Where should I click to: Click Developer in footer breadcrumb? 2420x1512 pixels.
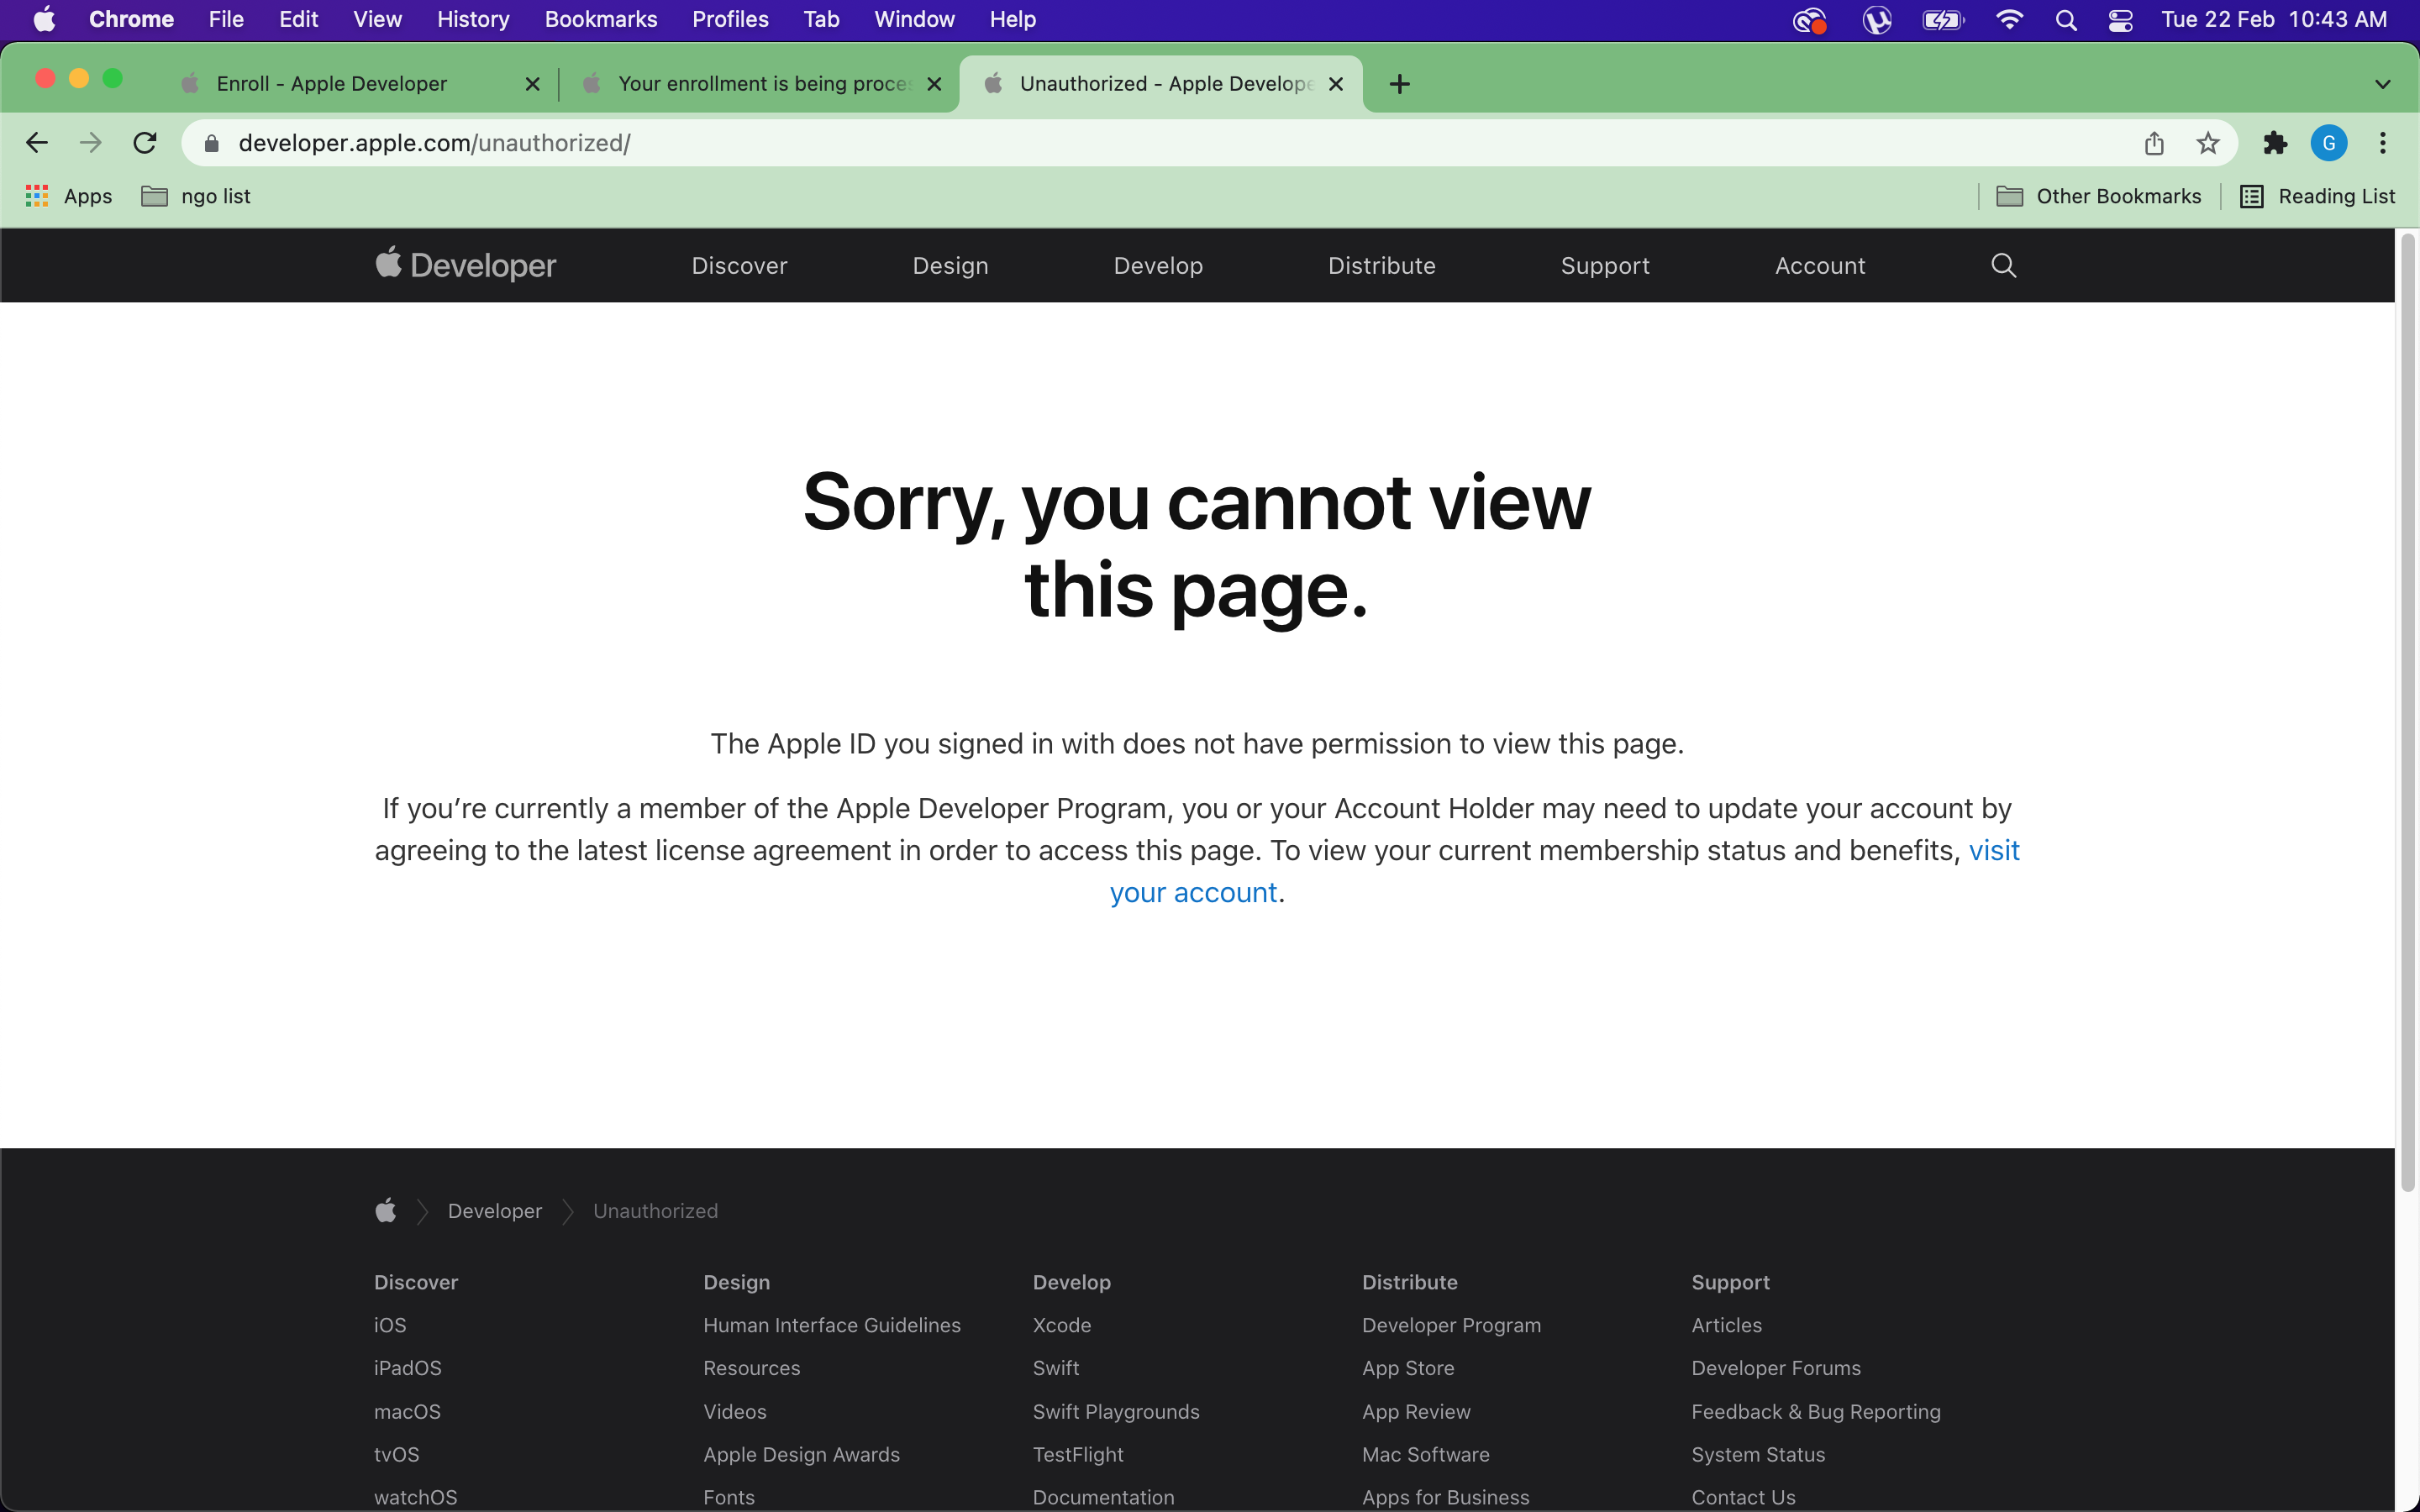click(x=494, y=1211)
